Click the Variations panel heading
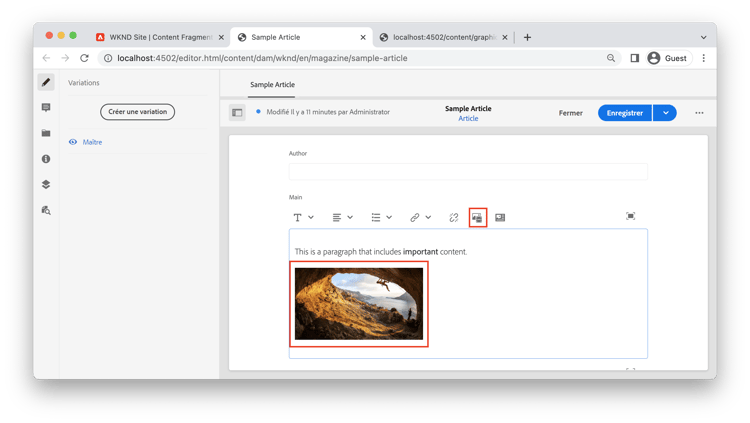750x423 pixels. (84, 83)
